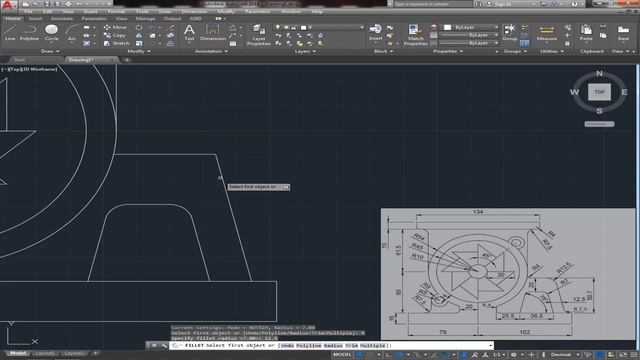The image size is (640, 360).
Task: Expand the Annotation panel
Action: 211,51
